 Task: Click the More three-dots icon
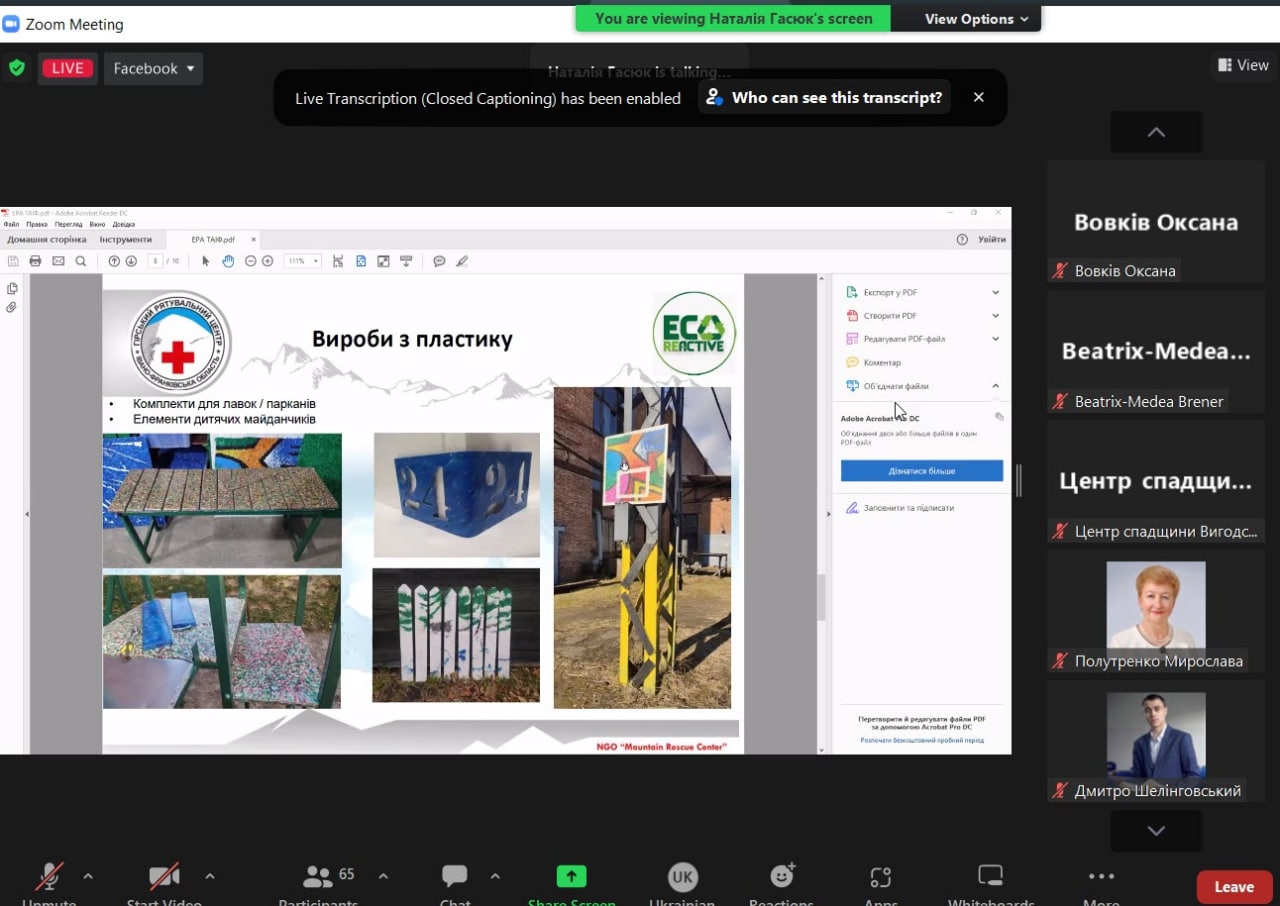coord(1101,877)
